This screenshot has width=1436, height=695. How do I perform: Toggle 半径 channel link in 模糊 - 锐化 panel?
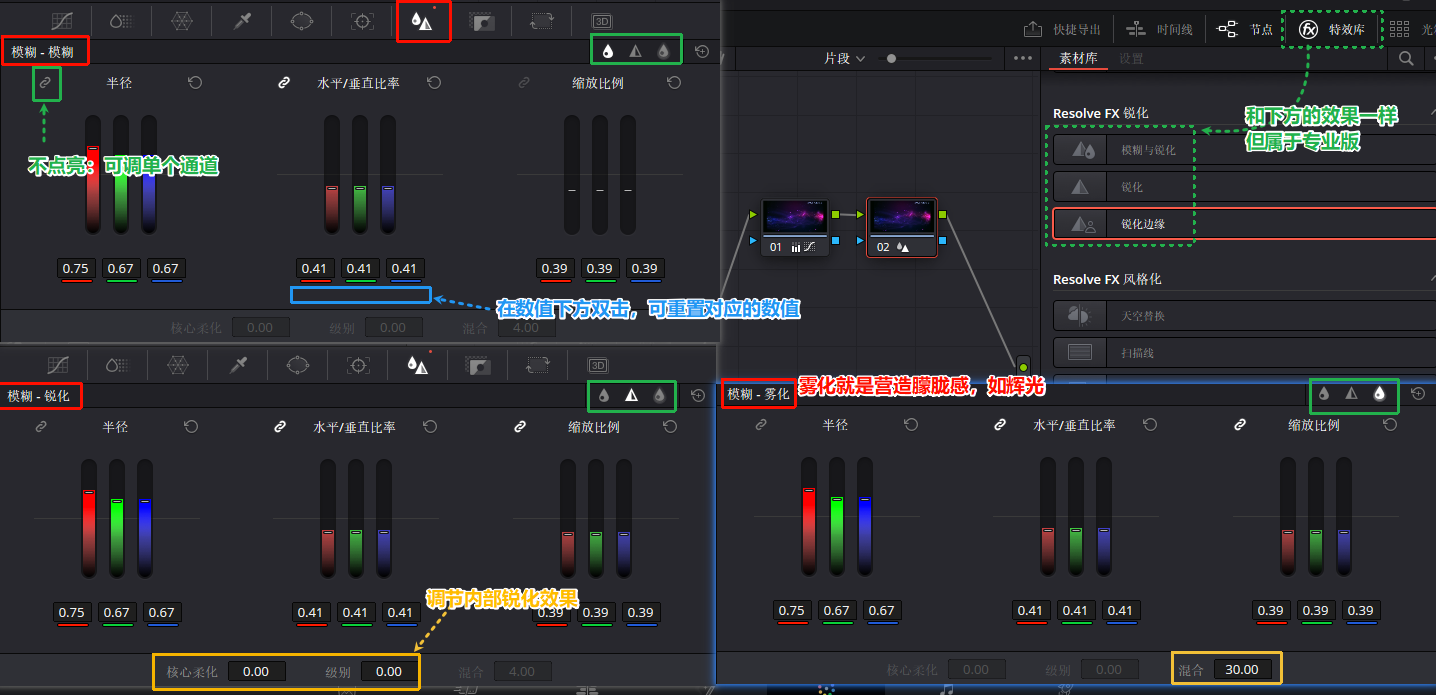41,427
